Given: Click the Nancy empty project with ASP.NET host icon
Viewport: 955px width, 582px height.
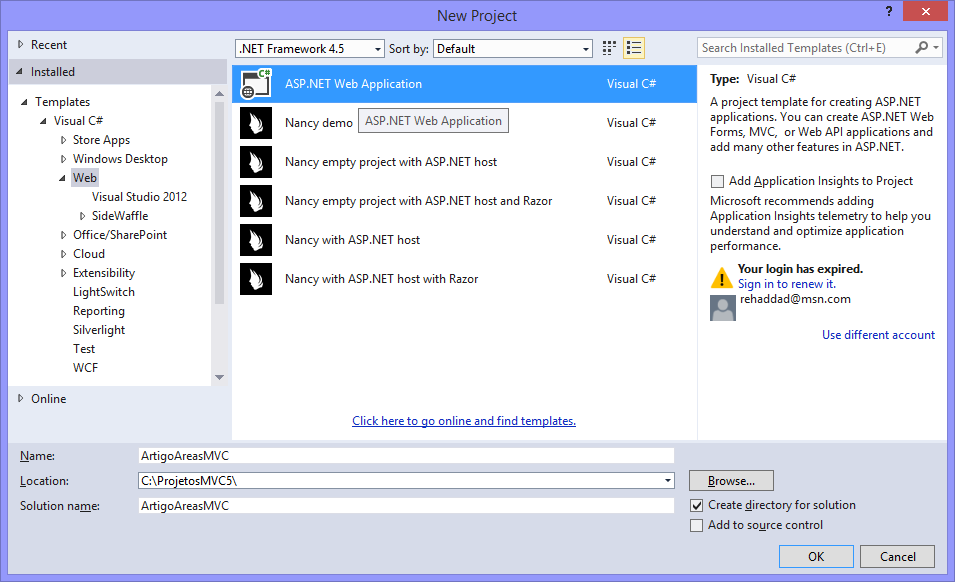Looking at the screenshot, I should click(256, 162).
